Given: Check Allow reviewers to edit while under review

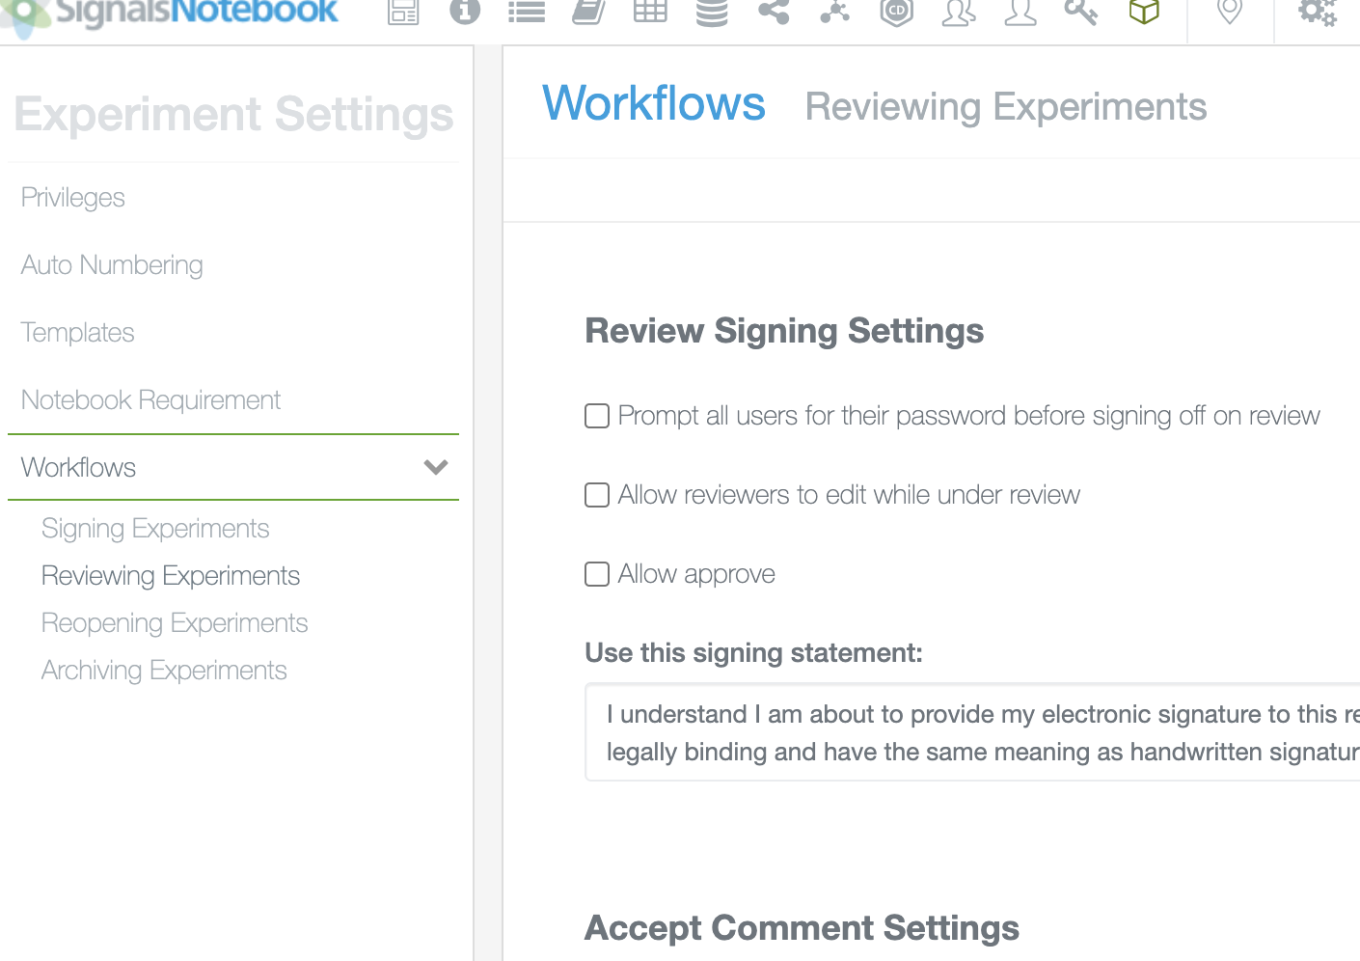Looking at the screenshot, I should 597,495.
